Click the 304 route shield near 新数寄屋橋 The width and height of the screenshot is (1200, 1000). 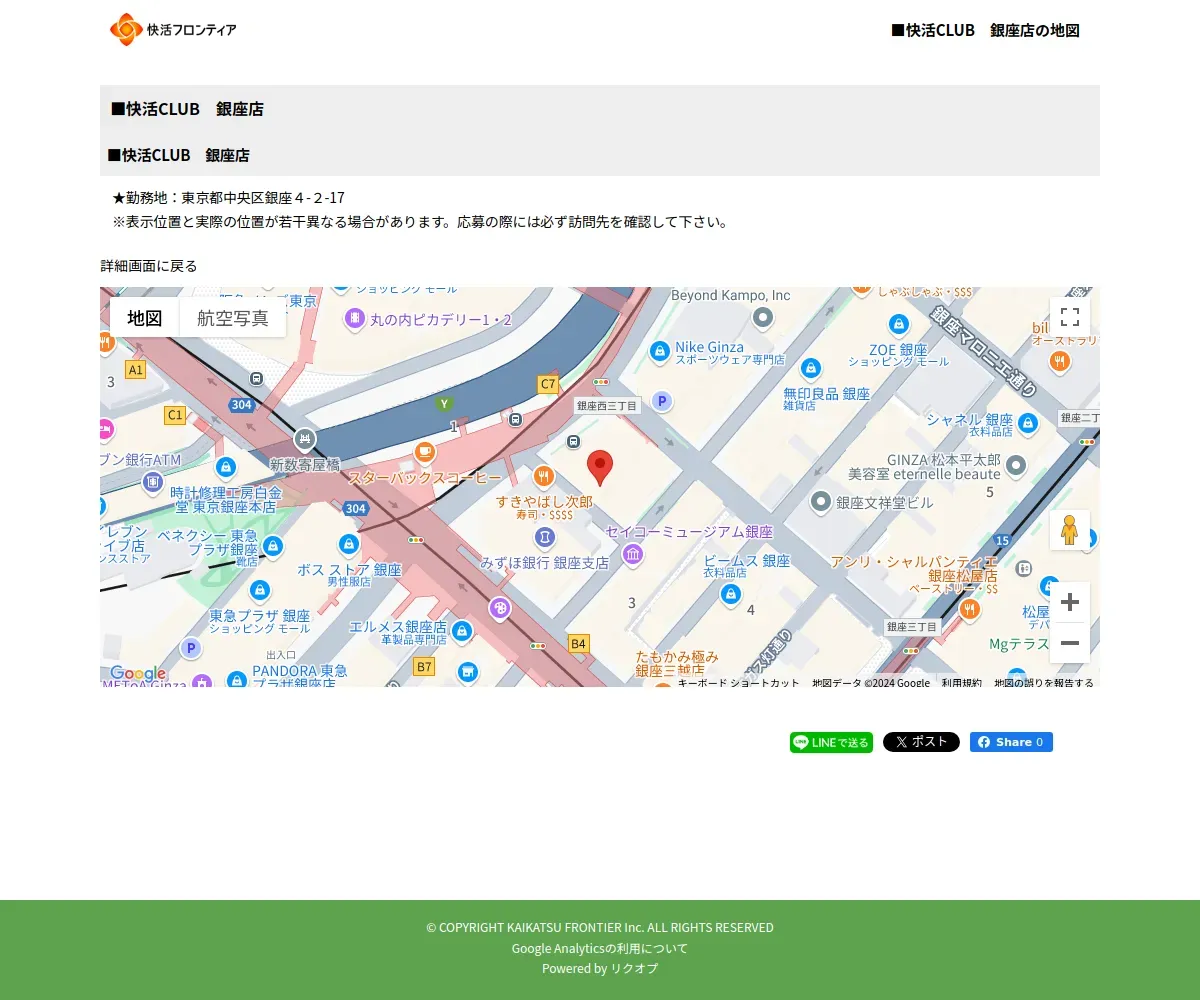(241, 405)
